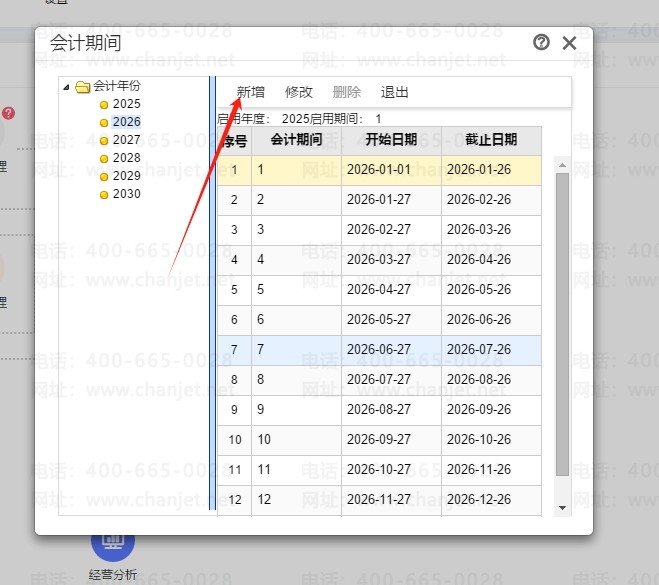Select end date 2026-04-26 cell

click(491, 260)
